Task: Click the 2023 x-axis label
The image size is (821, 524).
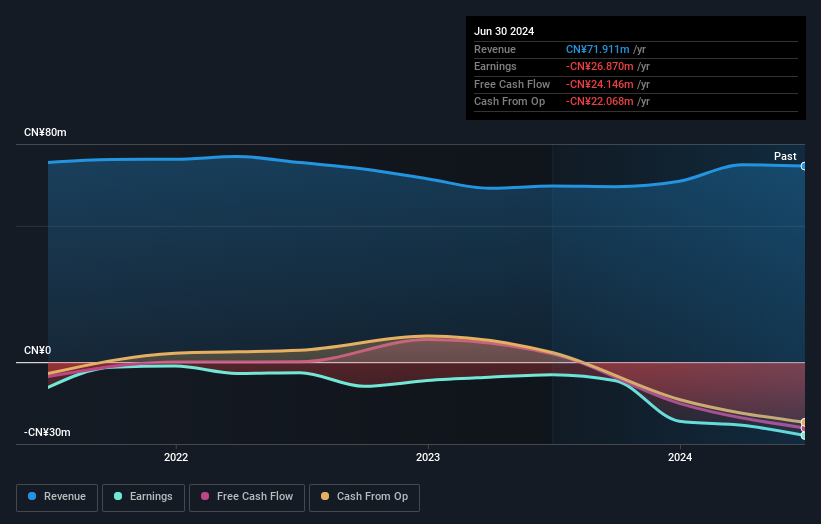Action: pyautogui.click(x=428, y=457)
